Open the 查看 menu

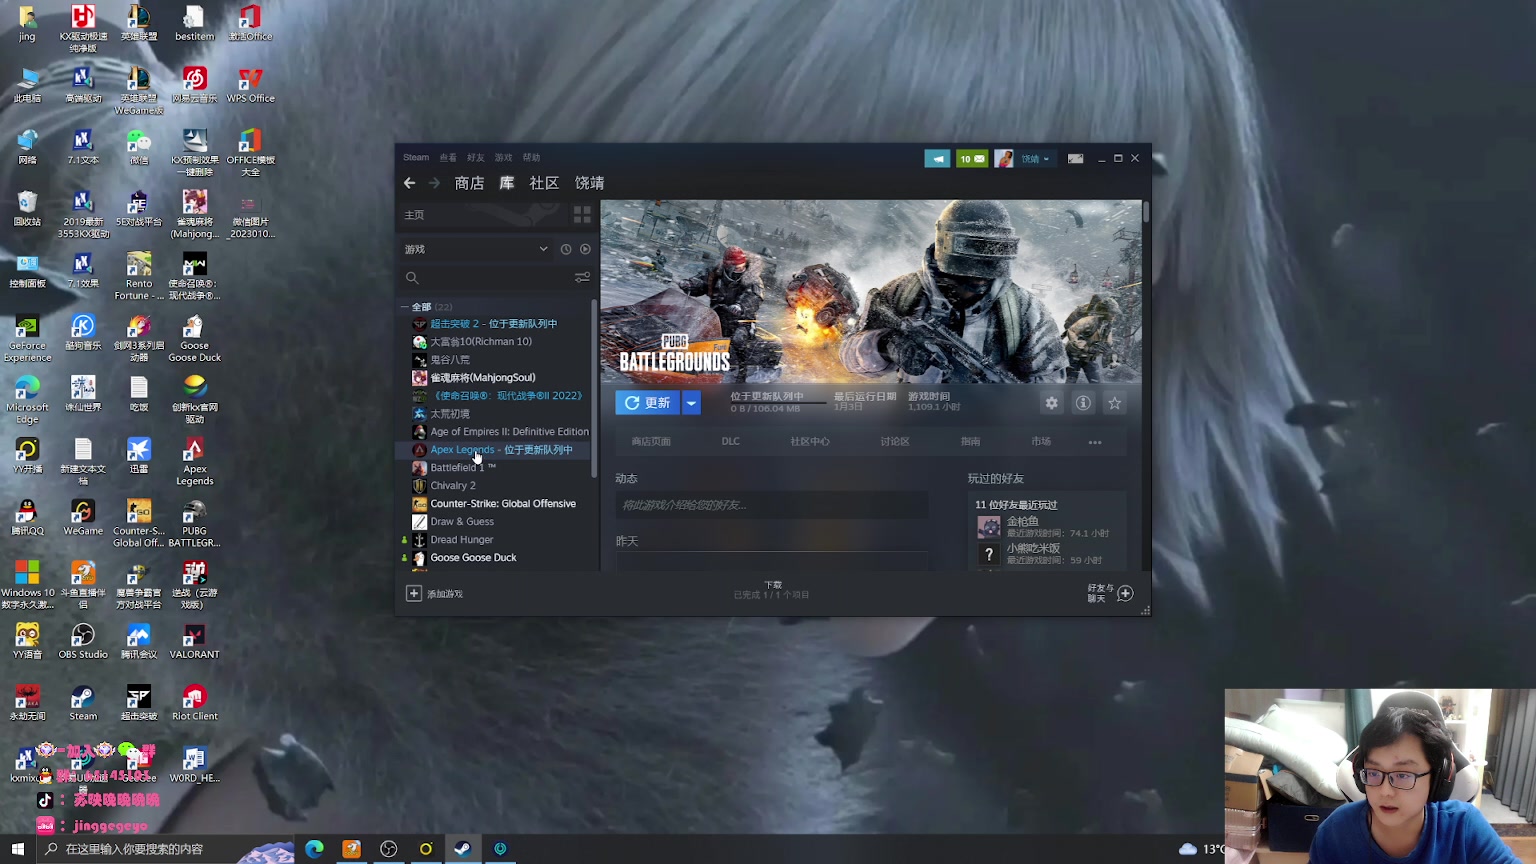tap(448, 158)
